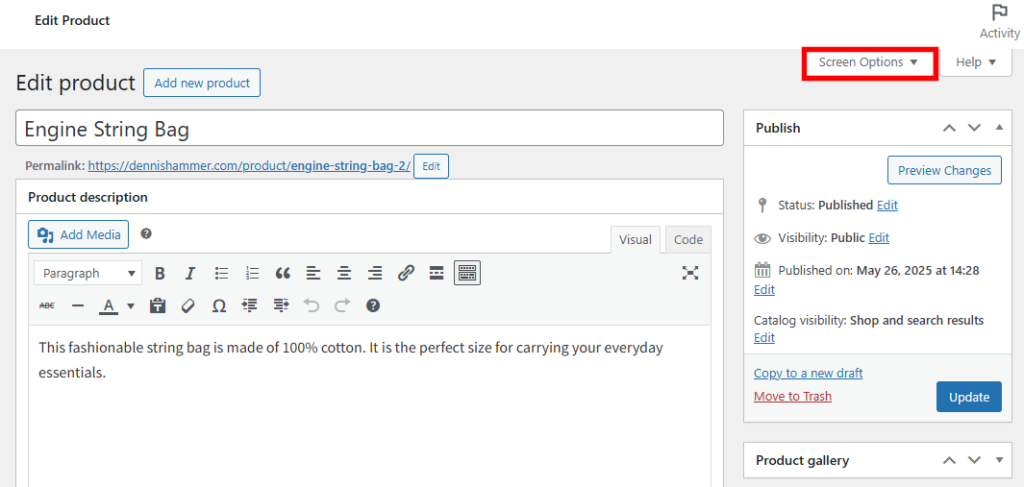Toggle the toolbar kitchen sink button
Viewport: 1024px width, 487px height.
click(467, 273)
